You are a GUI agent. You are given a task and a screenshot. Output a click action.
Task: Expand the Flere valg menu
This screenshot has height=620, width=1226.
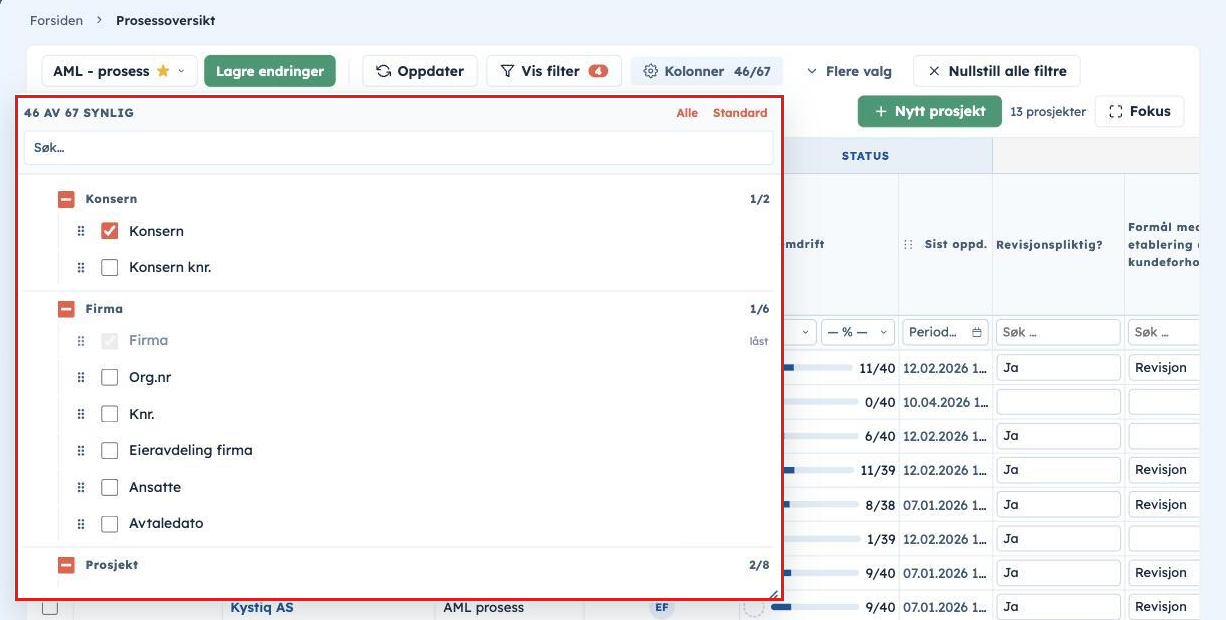(x=848, y=71)
